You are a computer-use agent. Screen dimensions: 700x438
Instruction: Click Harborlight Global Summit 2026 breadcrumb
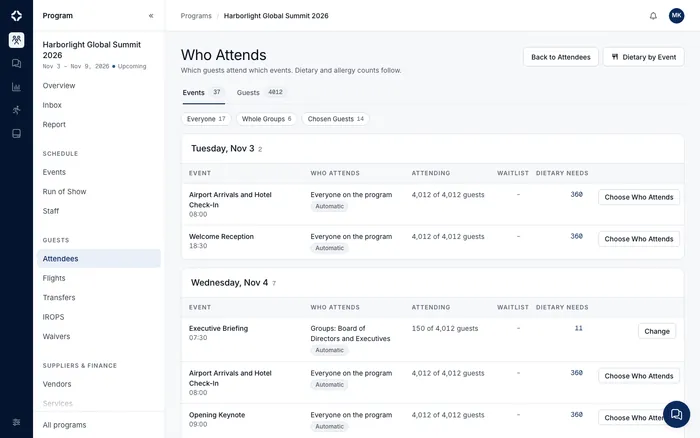(276, 16)
